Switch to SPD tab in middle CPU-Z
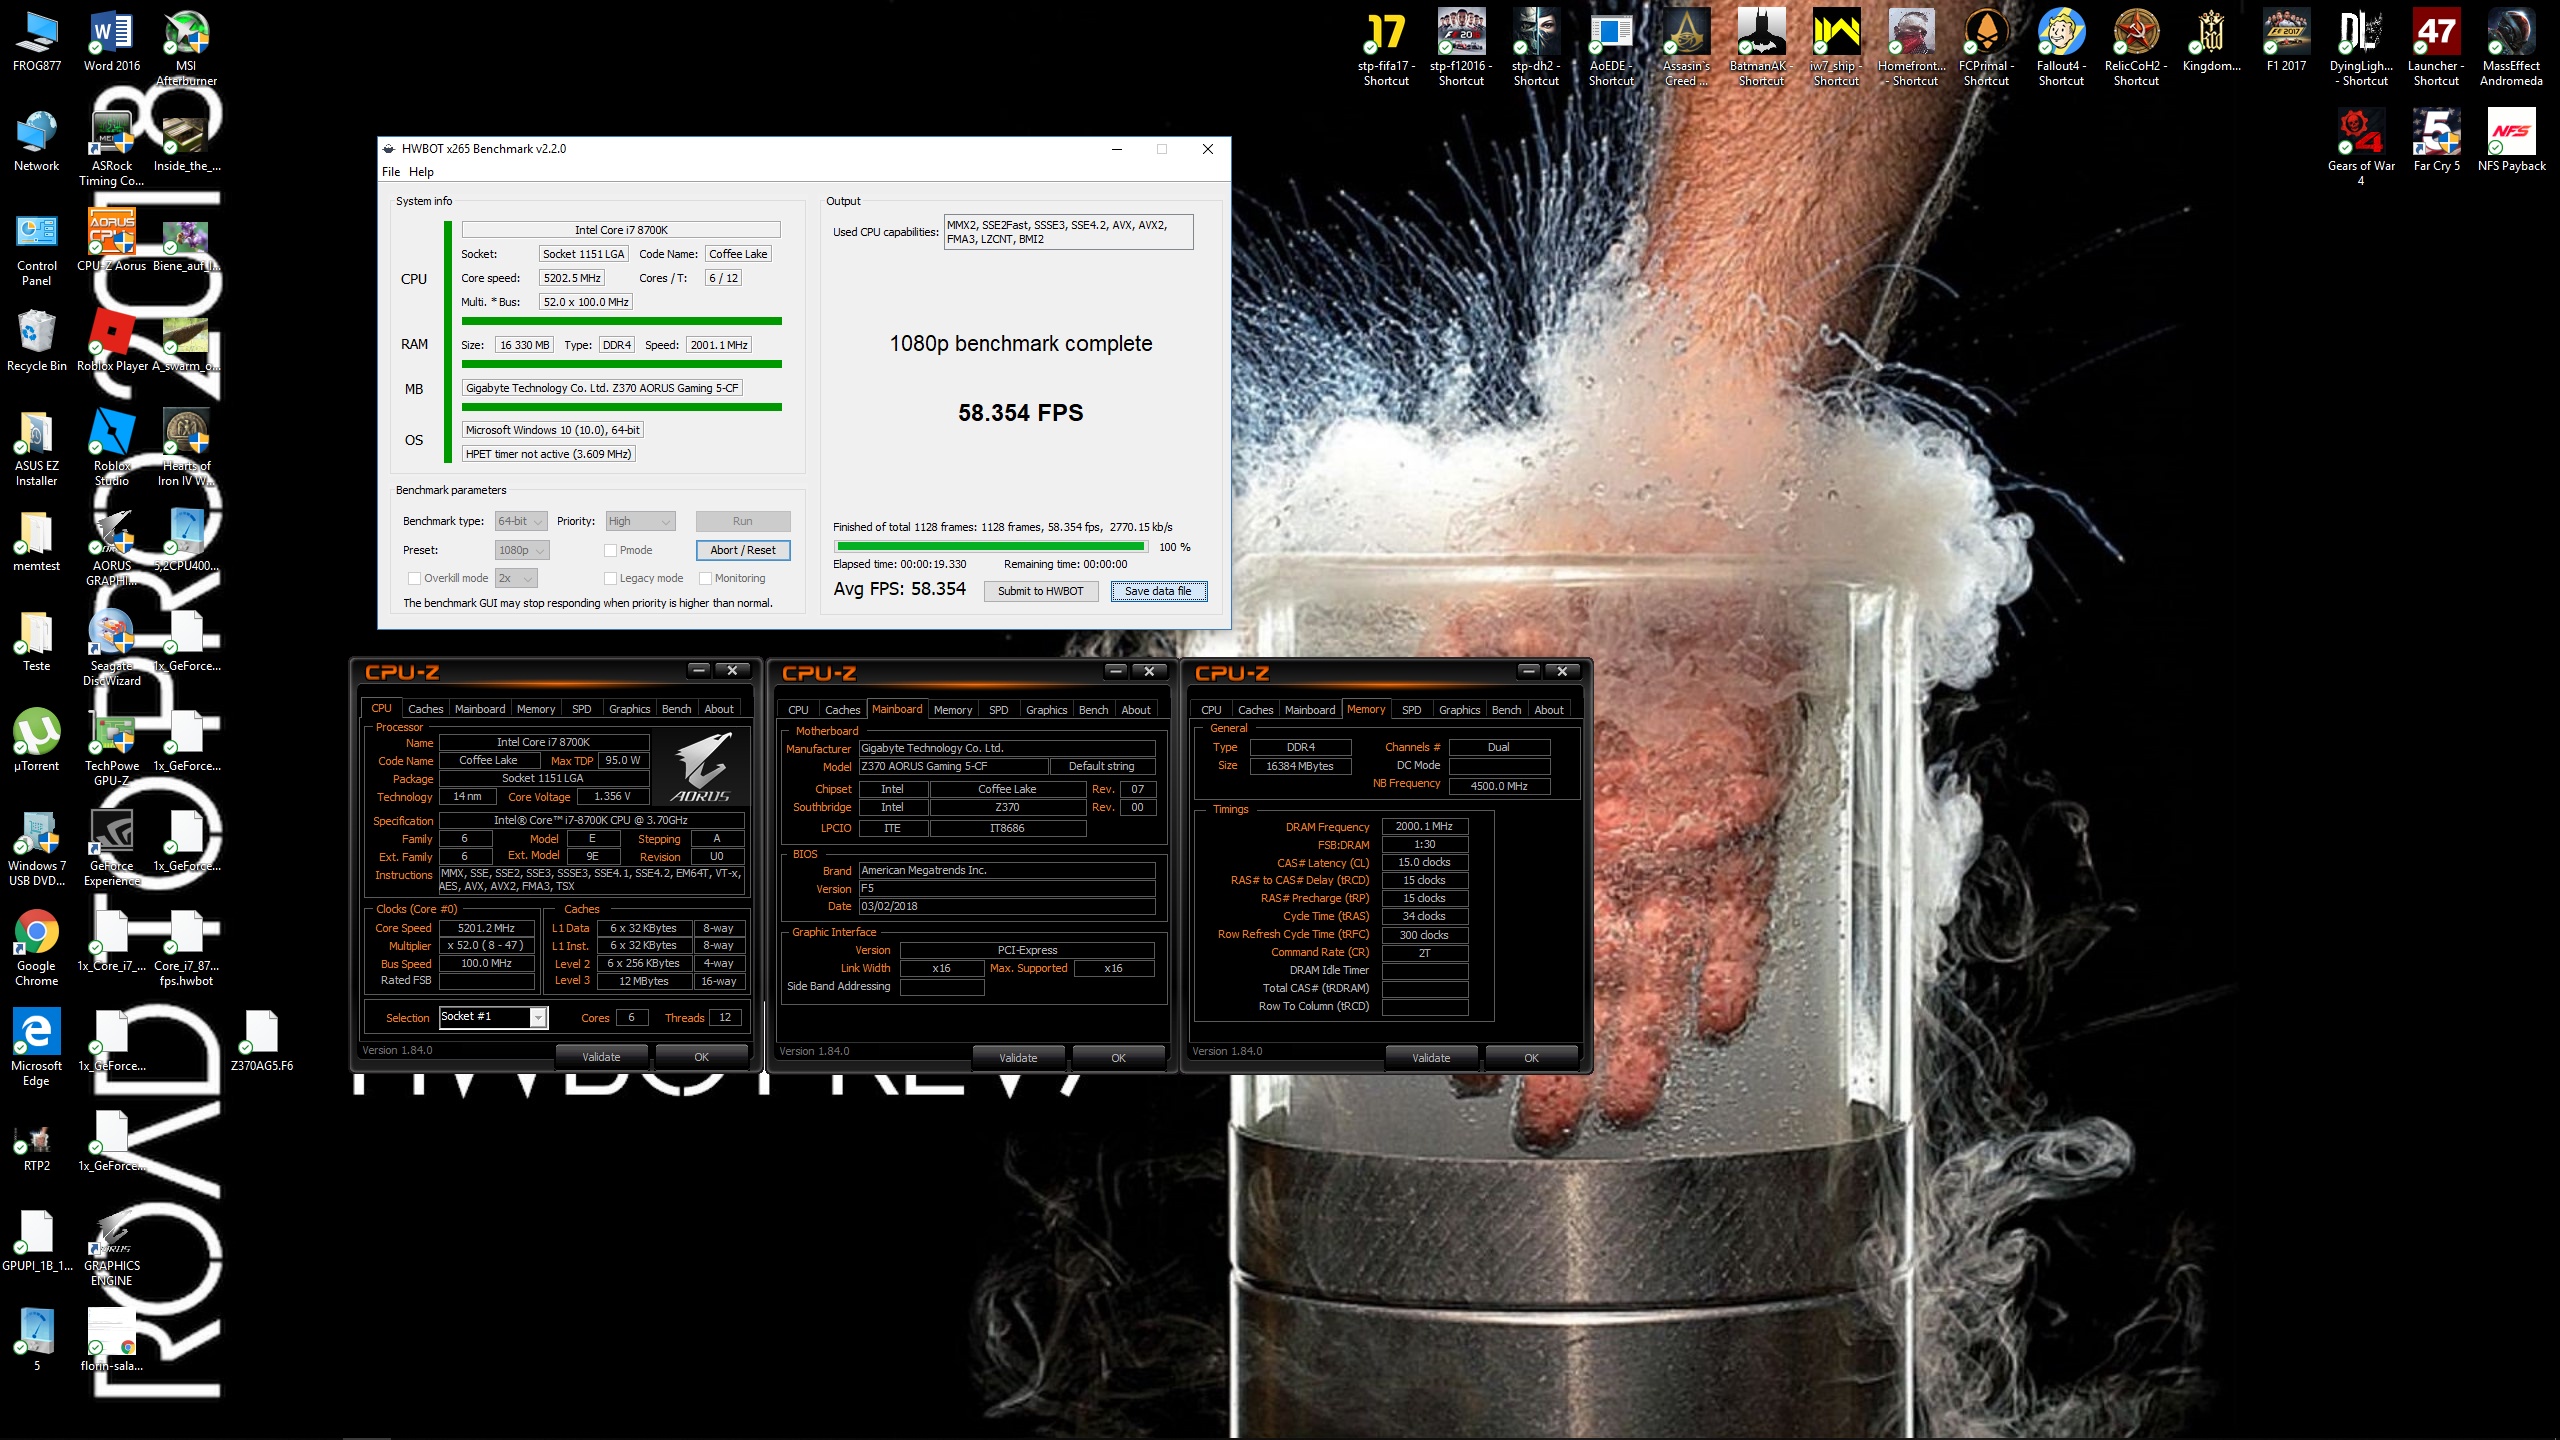Image resolution: width=2560 pixels, height=1440 pixels. [998, 710]
